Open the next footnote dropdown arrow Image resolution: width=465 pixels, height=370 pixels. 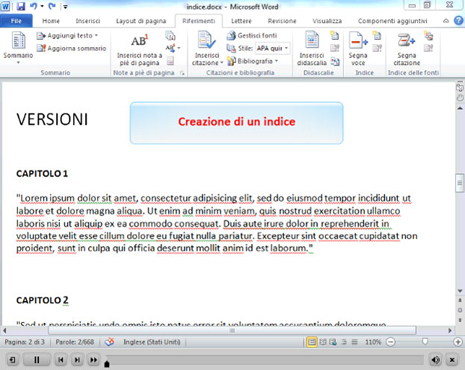(x=179, y=48)
